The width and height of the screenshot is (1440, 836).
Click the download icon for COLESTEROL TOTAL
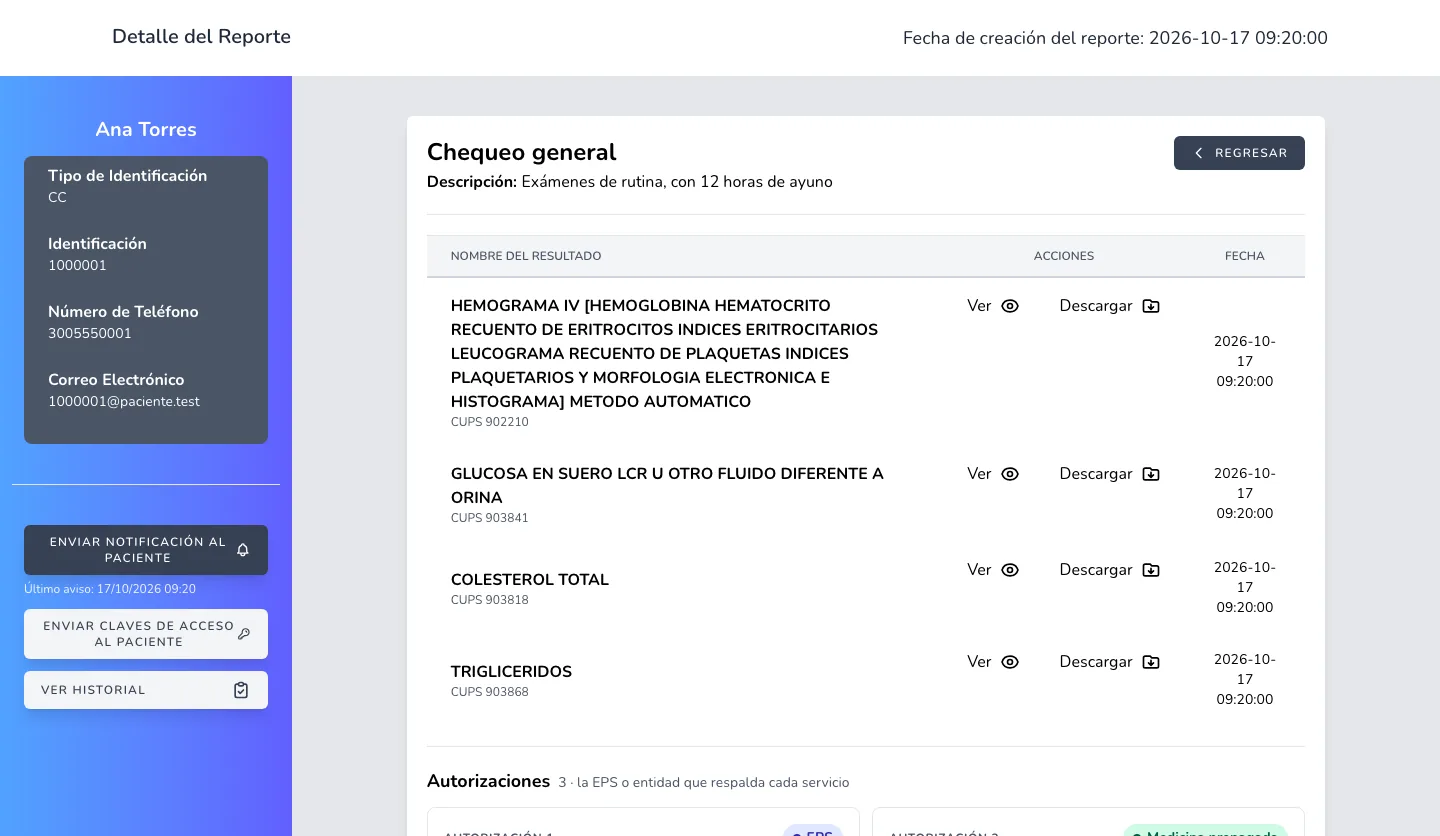click(1151, 570)
